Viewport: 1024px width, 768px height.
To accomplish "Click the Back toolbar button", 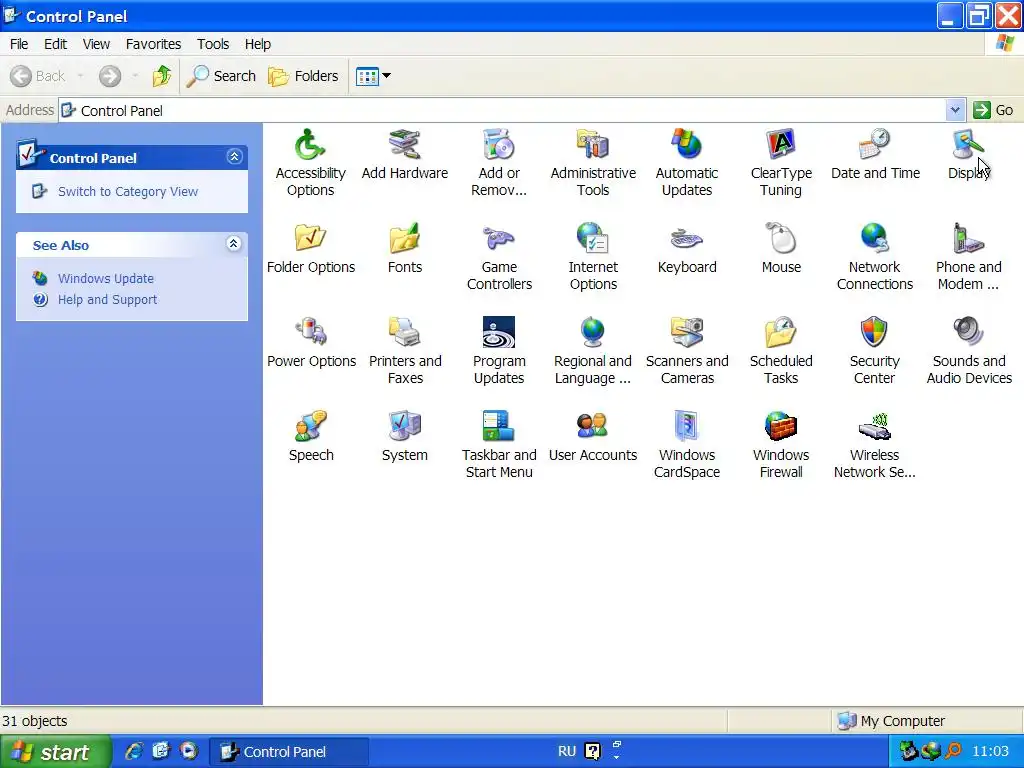I will [x=38, y=76].
